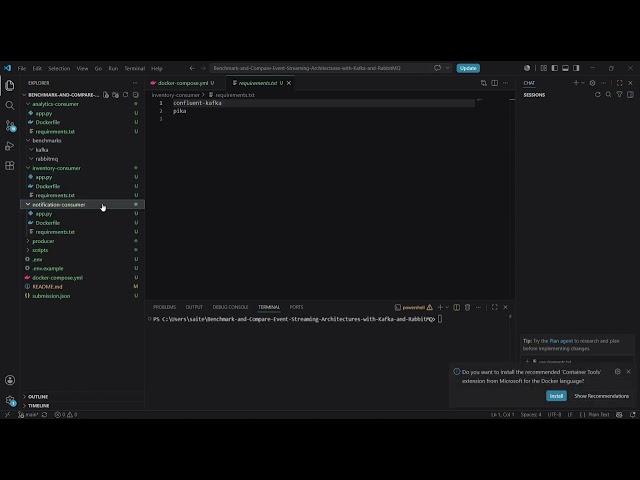Dismiss the Container Tools notification
Image resolution: width=640 pixels, height=480 pixels.
pyautogui.click(x=629, y=371)
